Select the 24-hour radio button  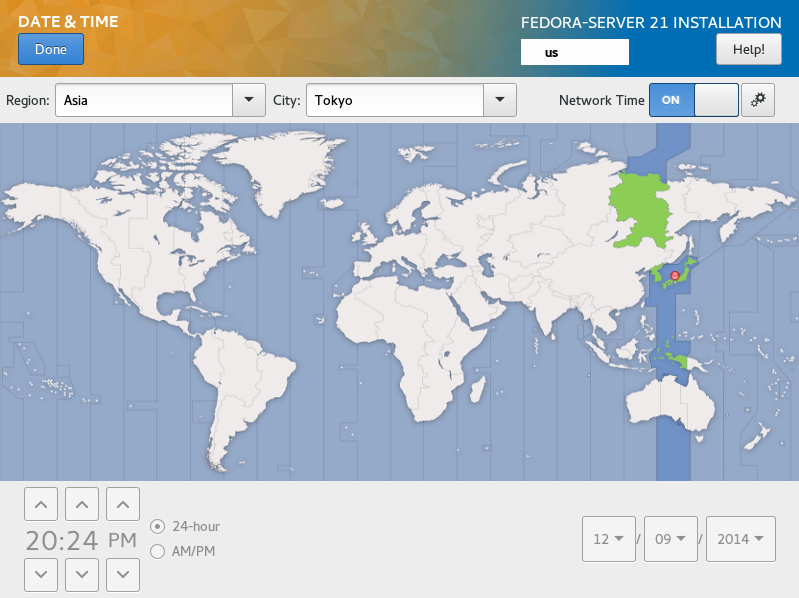(x=157, y=526)
